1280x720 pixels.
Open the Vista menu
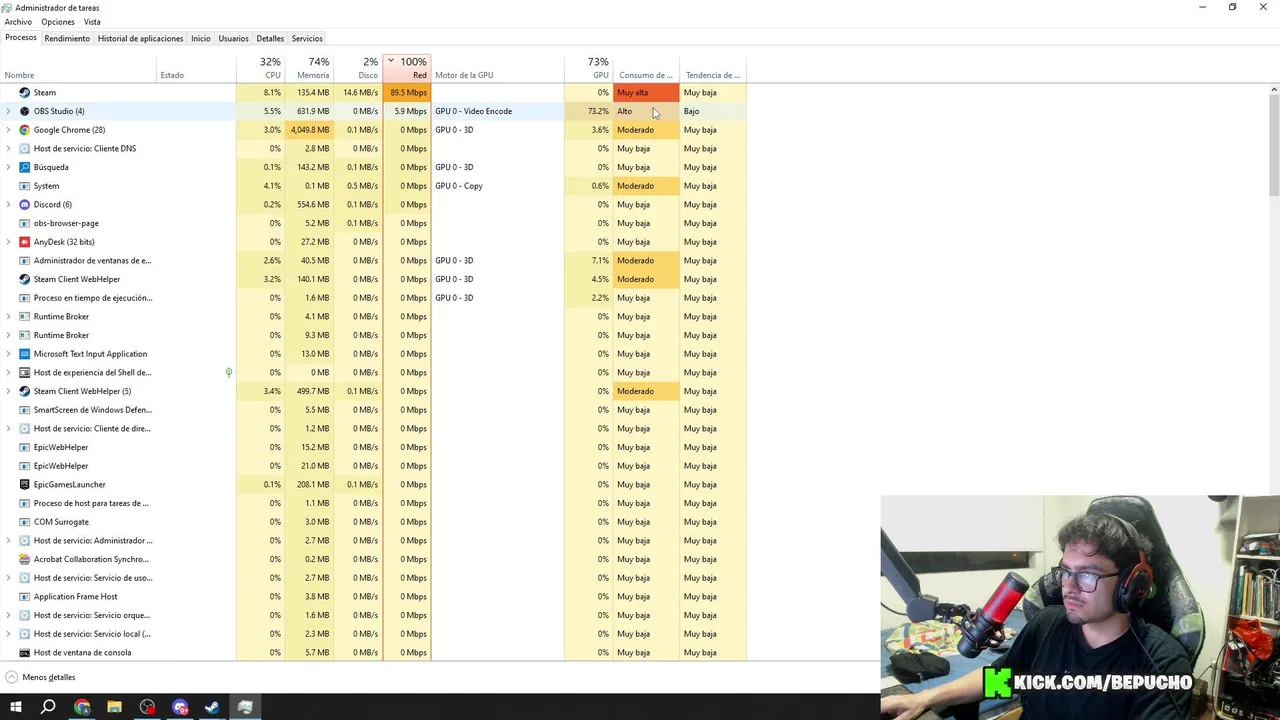92,22
